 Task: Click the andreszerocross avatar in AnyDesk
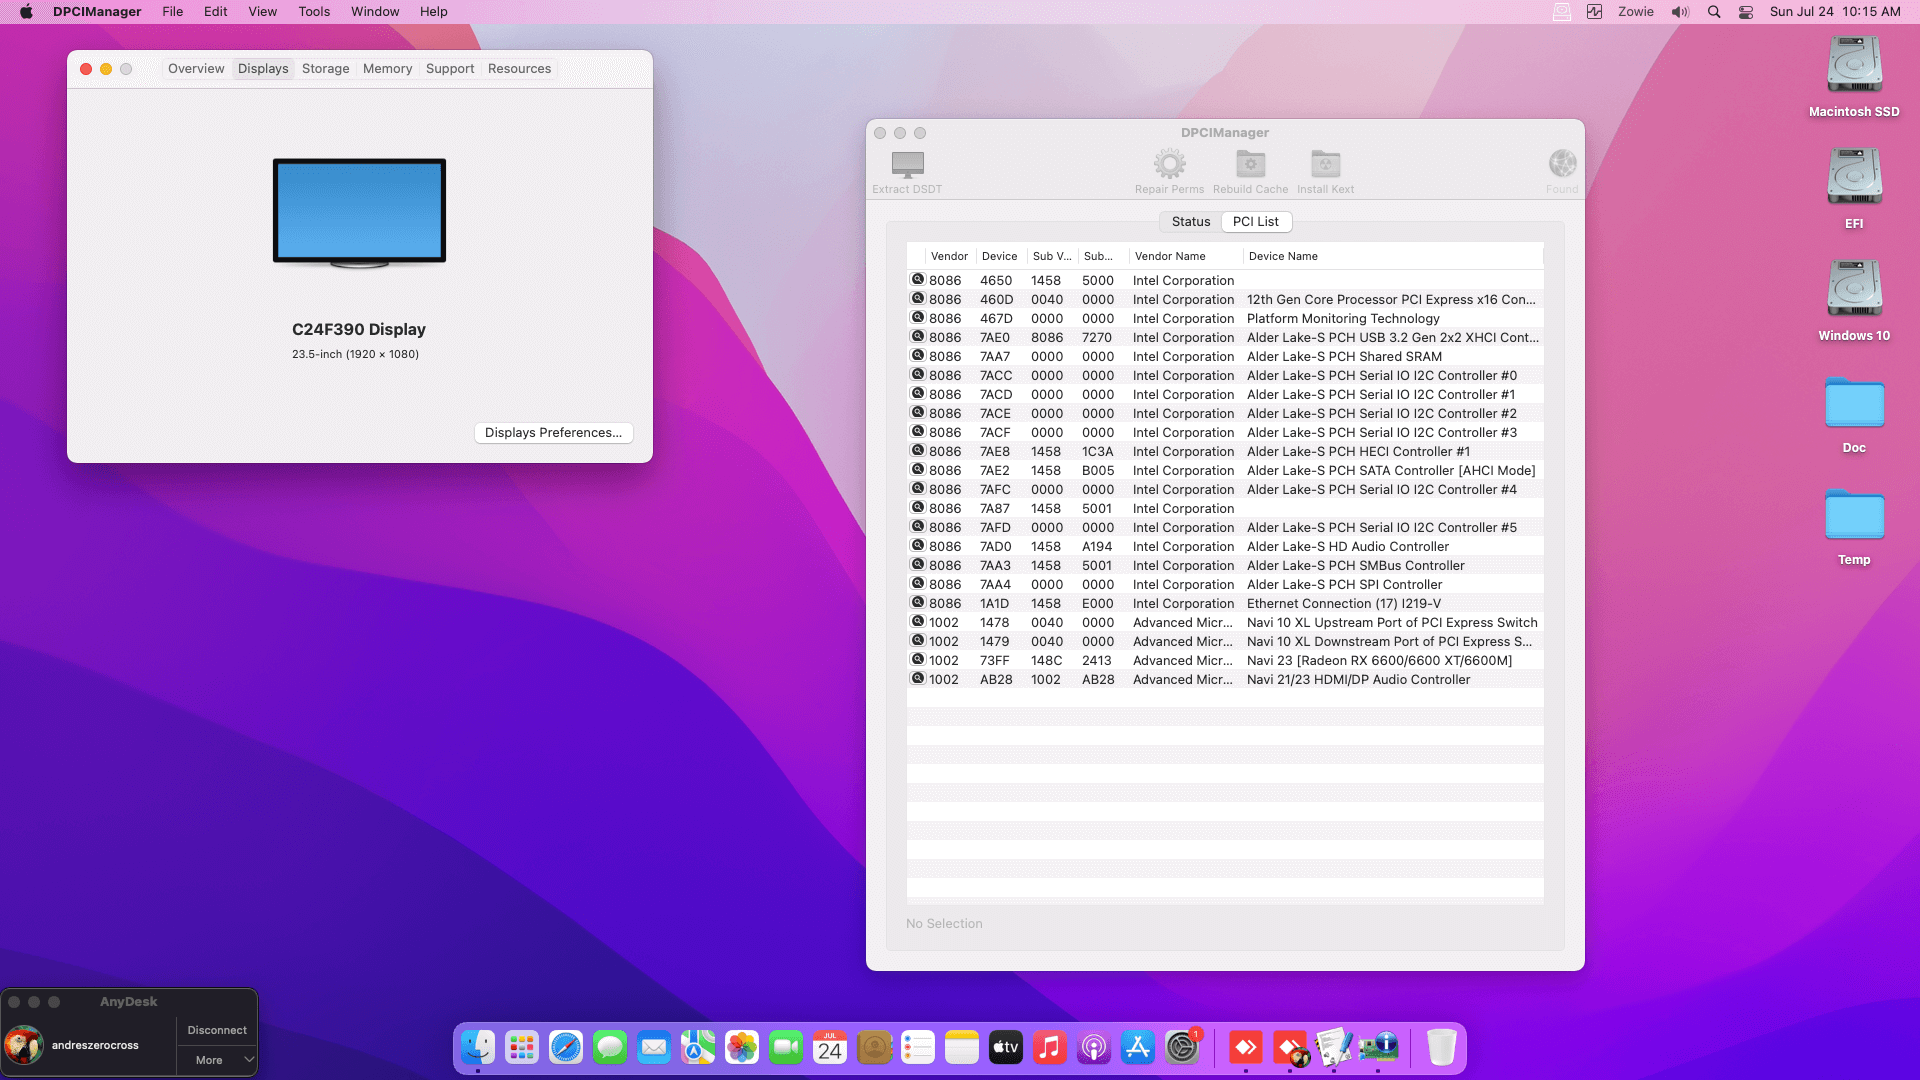pos(24,1045)
